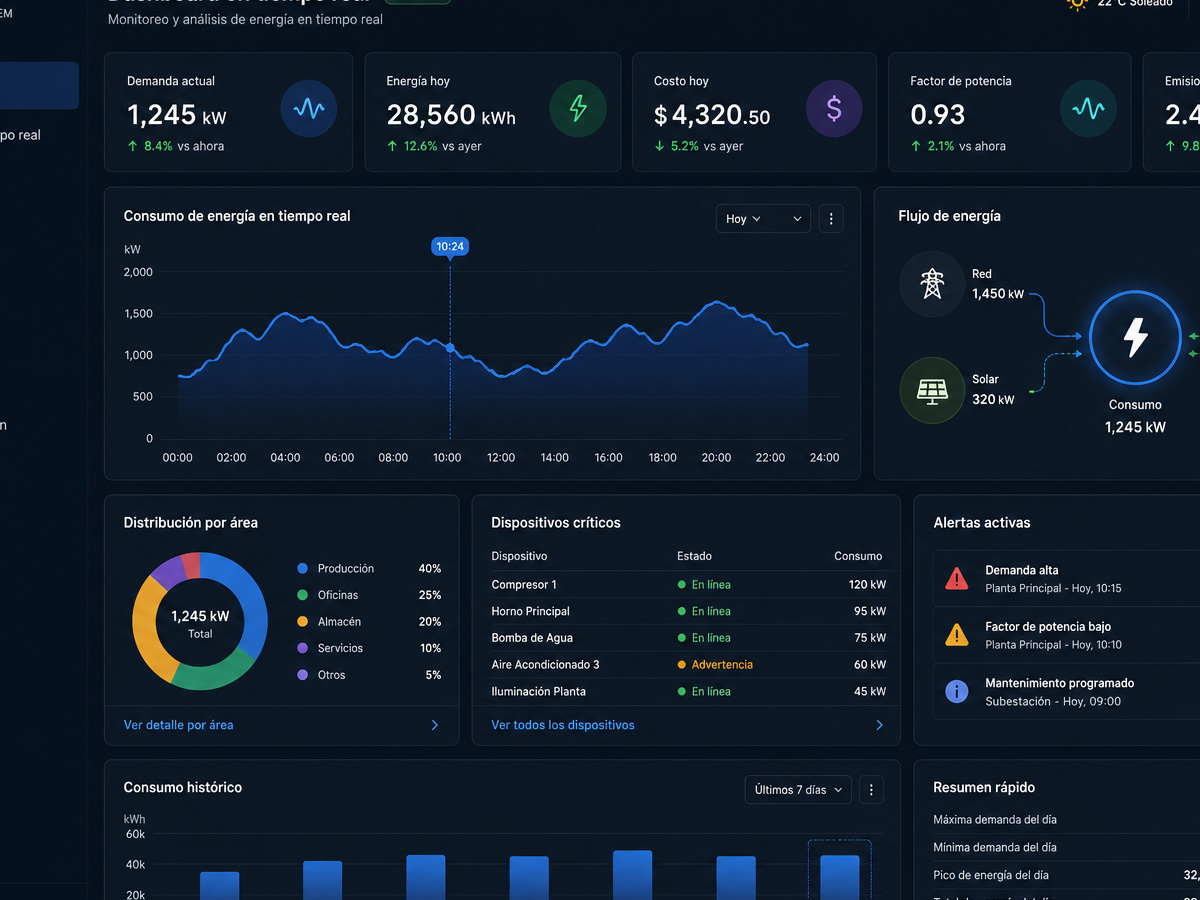Screen dimensions: 1200x900
Task: Select the Red power tower icon
Action: click(932, 284)
